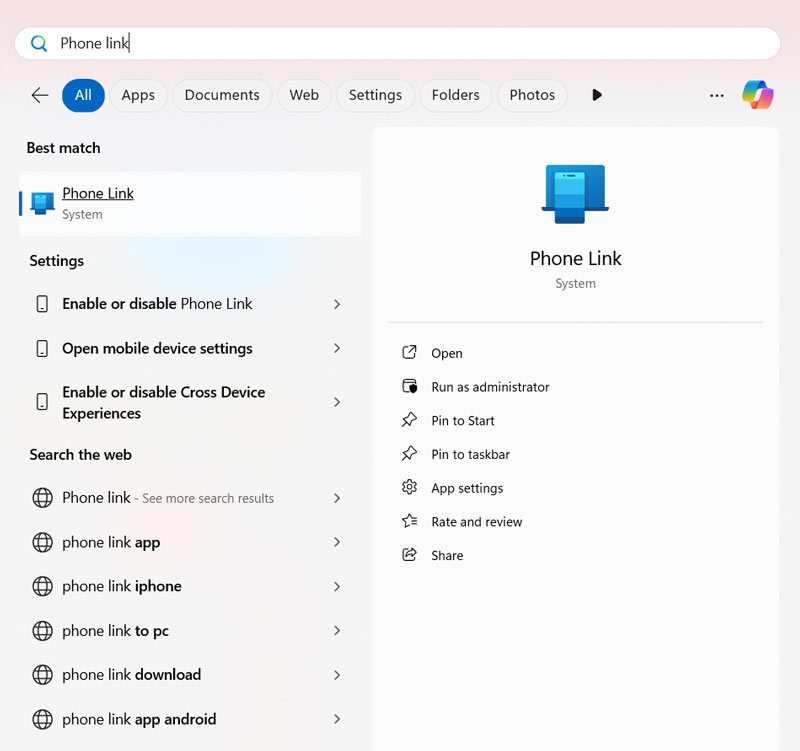This screenshot has height=751, width=800.
Task: Open App settings
Action: tap(467, 488)
